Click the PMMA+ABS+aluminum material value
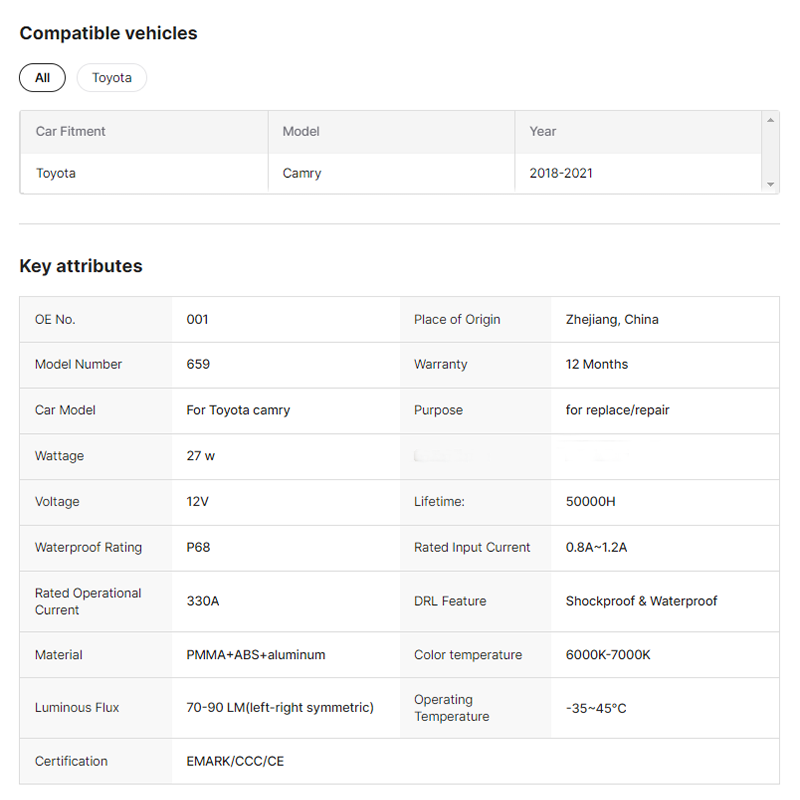This screenshot has height=800, width=800. point(256,655)
